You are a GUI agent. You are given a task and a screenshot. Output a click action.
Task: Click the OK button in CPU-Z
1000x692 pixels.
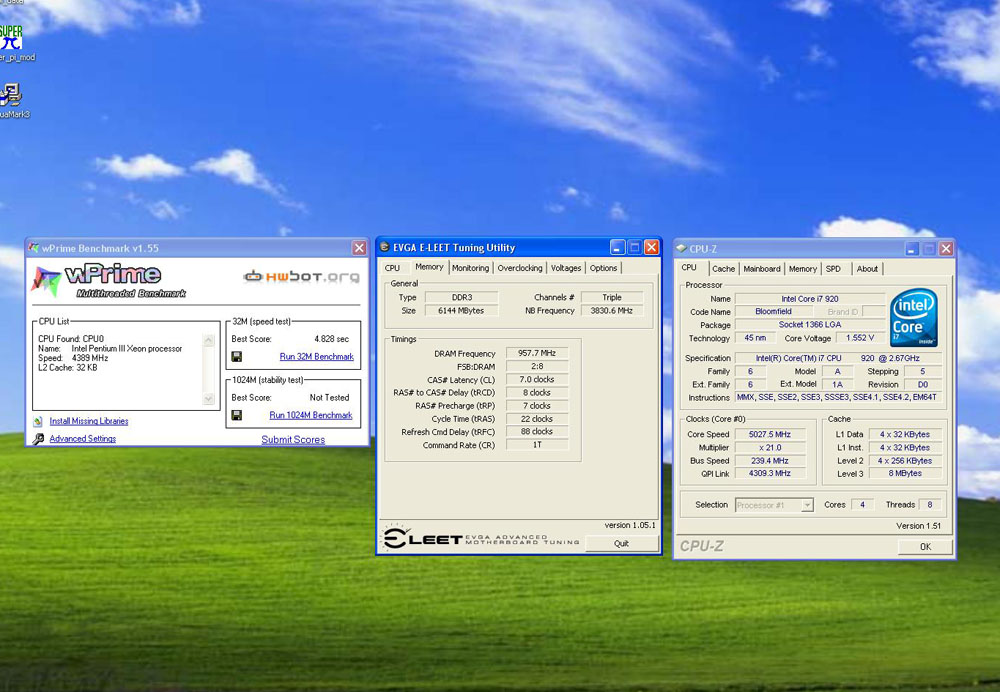[925, 547]
